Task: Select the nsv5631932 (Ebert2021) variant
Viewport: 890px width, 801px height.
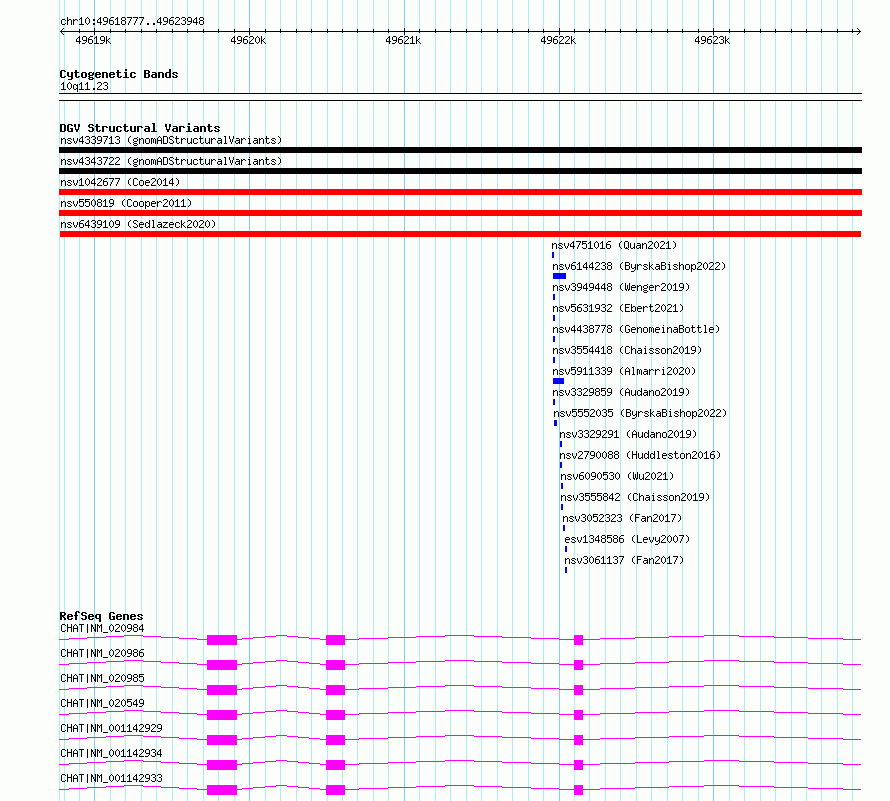Action: [618, 308]
